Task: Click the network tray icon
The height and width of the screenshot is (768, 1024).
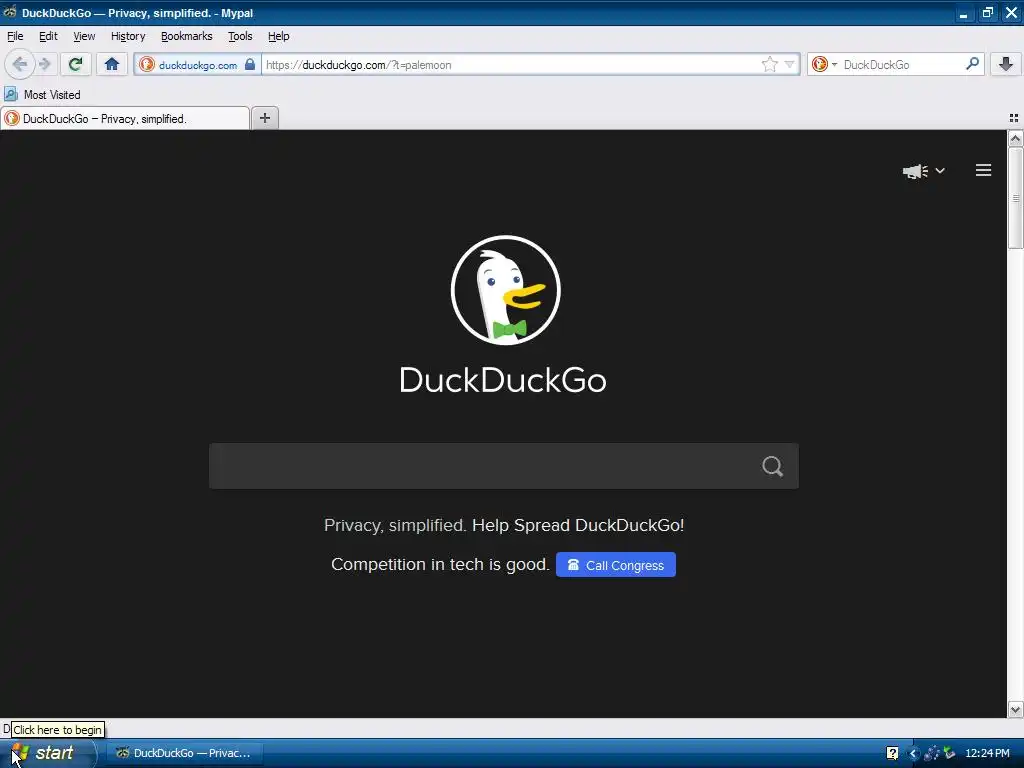Action: pyautogui.click(x=931, y=753)
